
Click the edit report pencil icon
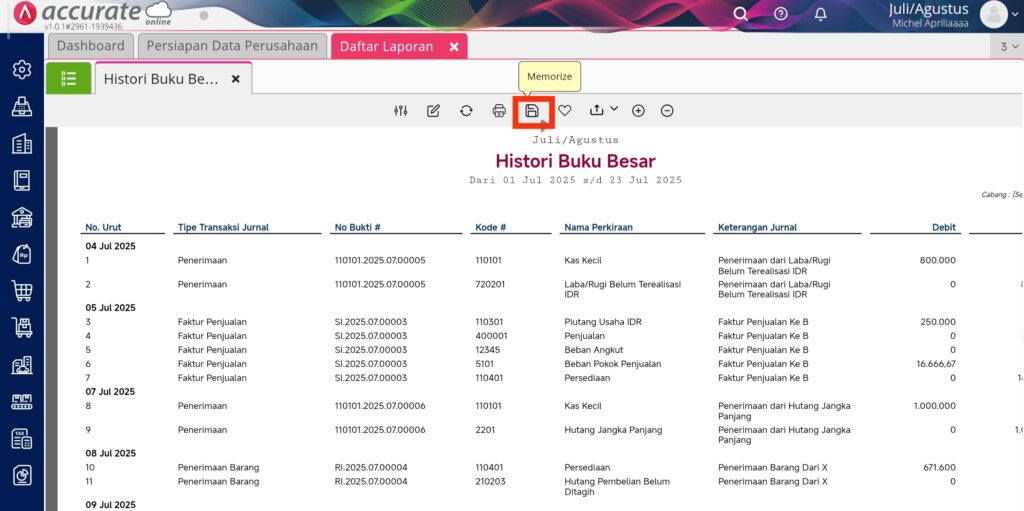point(433,111)
